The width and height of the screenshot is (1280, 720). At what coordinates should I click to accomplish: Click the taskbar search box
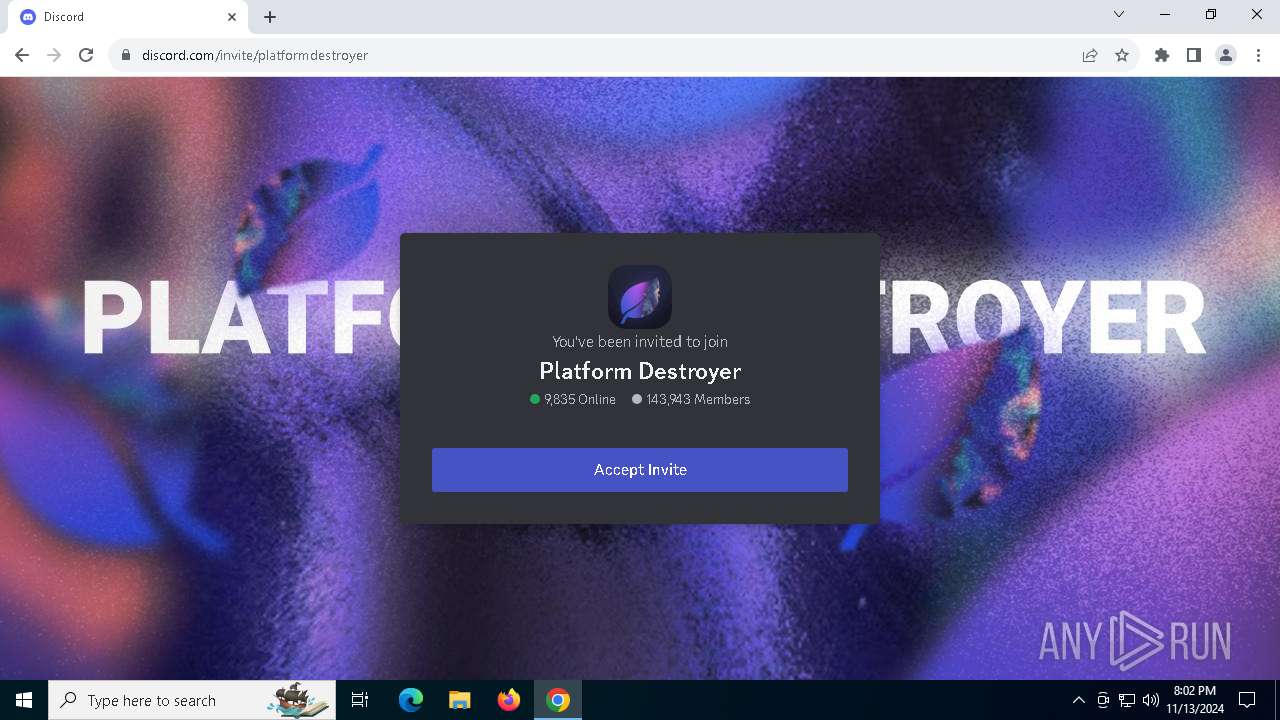[x=192, y=700]
